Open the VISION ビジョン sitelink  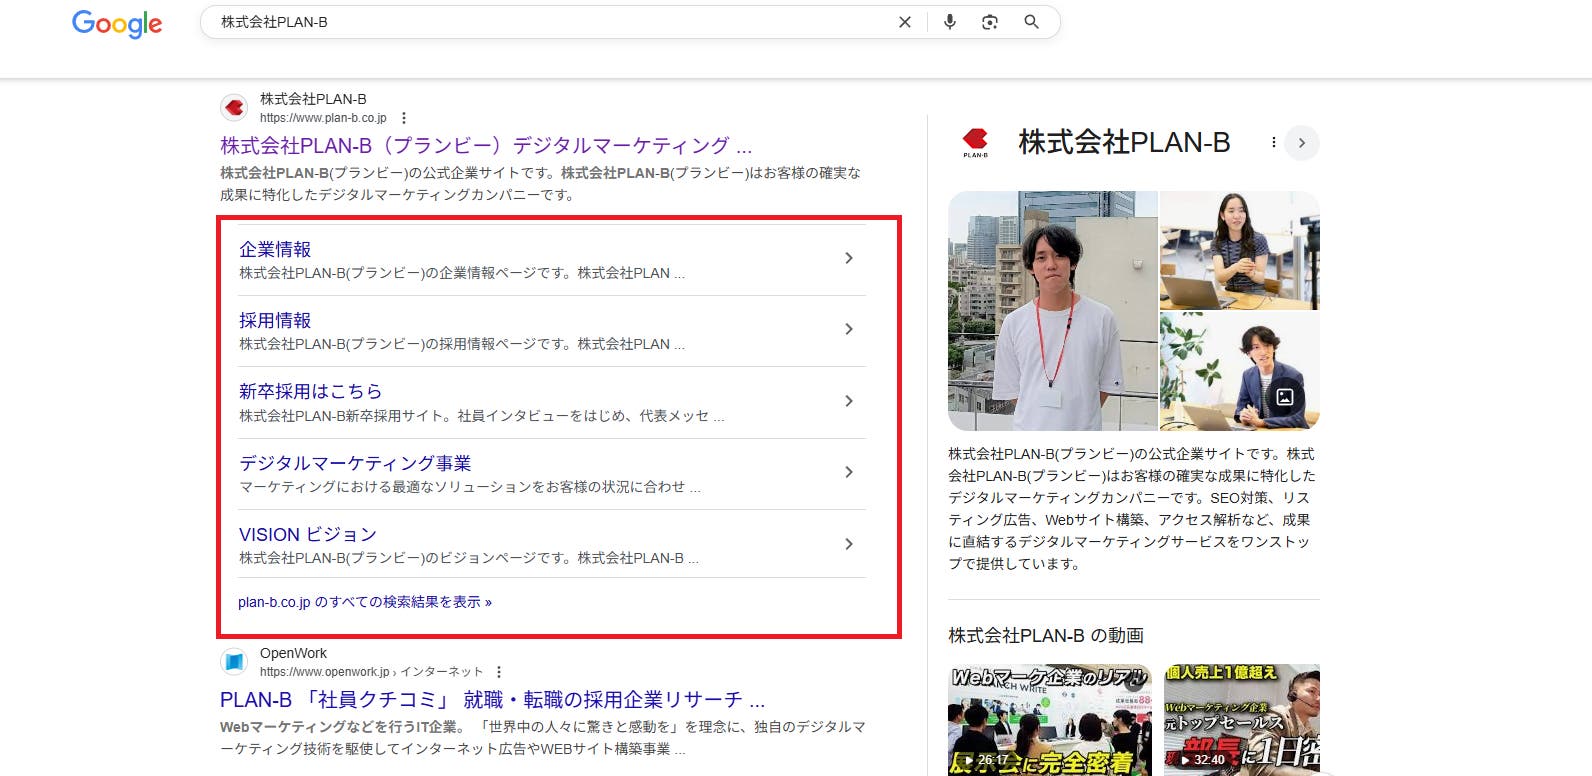(308, 534)
